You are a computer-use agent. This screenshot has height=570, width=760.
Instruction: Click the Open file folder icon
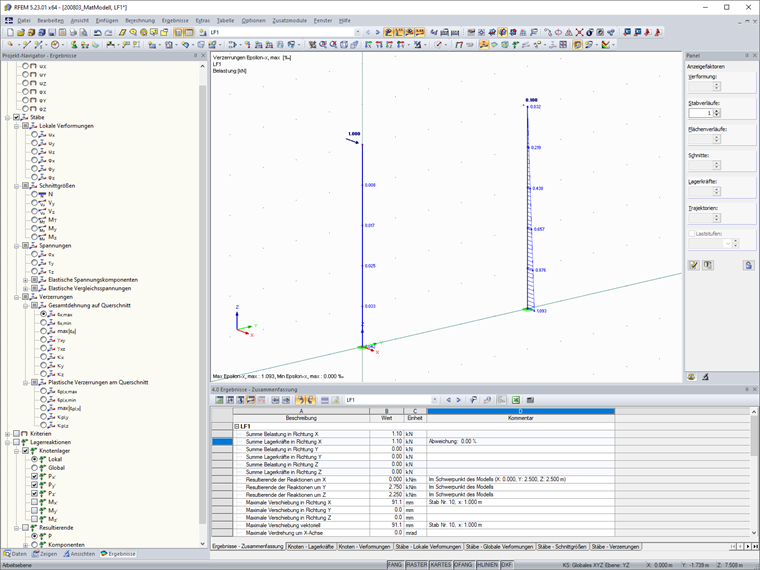(x=21, y=32)
